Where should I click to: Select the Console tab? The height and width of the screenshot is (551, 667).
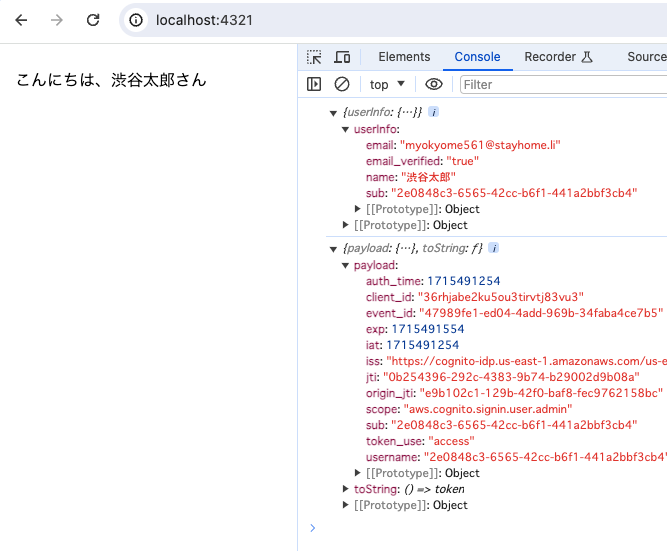477,57
